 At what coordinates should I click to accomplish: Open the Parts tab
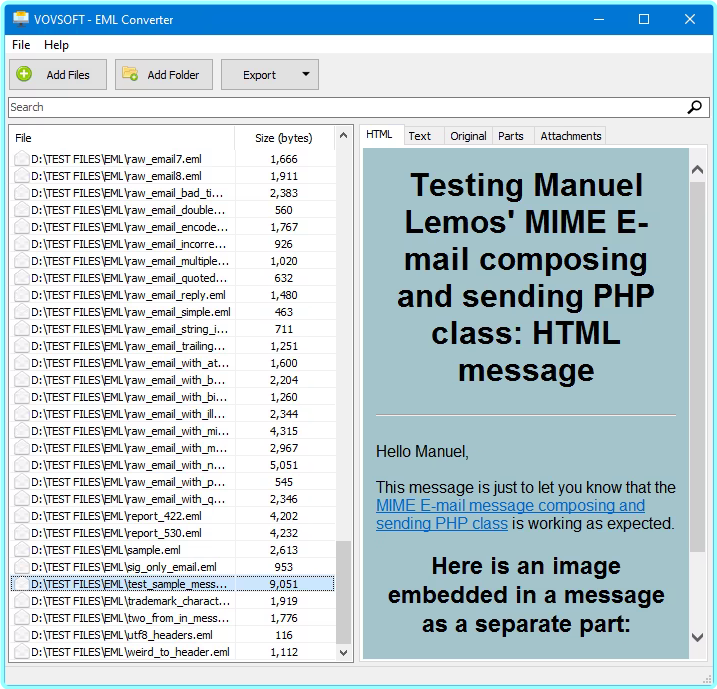(x=510, y=136)
